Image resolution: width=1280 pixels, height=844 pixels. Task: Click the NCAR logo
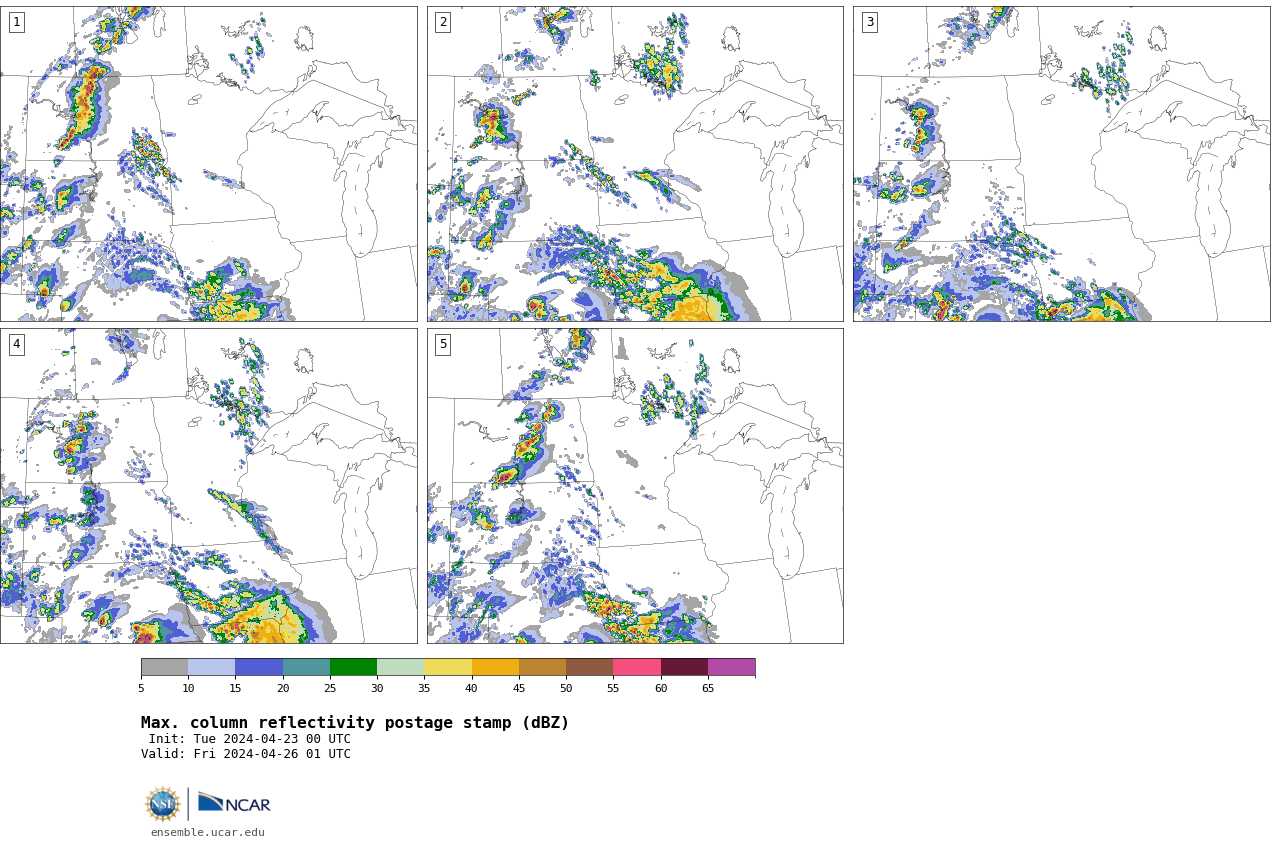234,803
